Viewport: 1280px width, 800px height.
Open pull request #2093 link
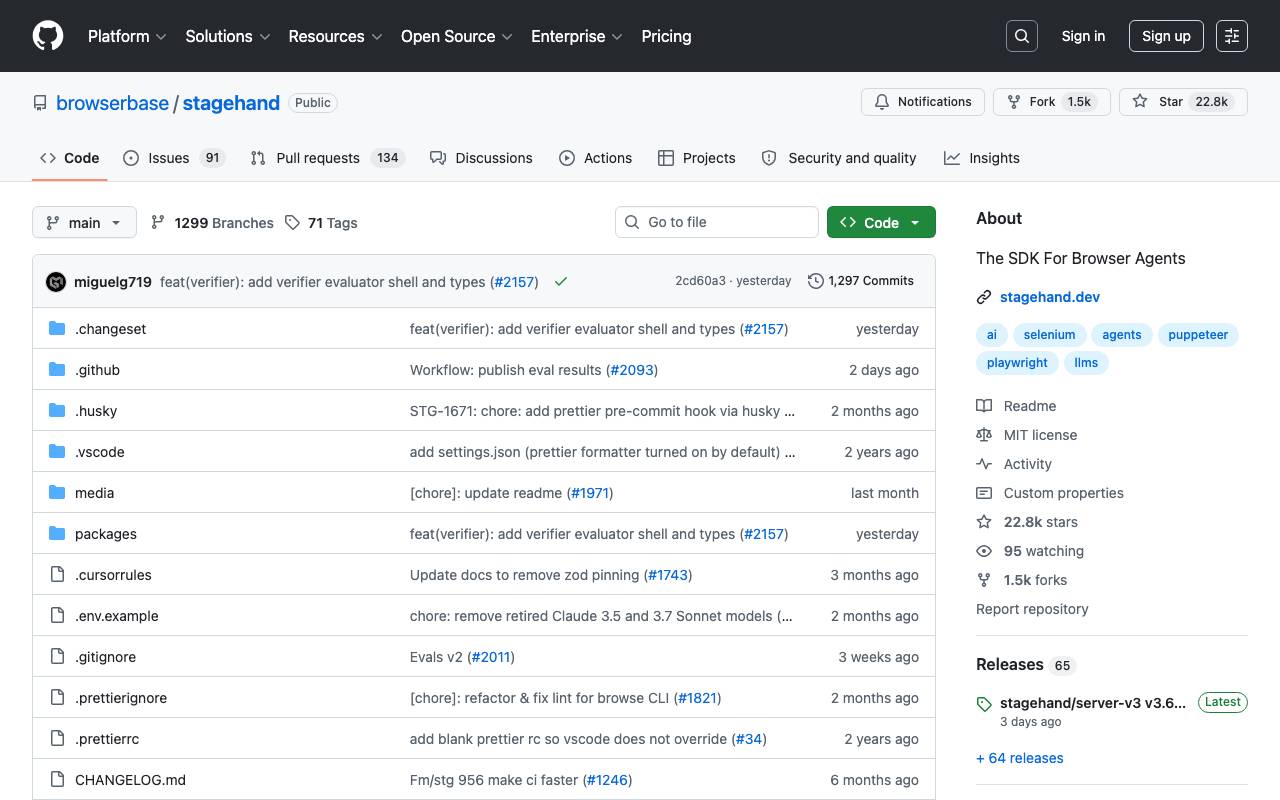[x=632, y=370]
